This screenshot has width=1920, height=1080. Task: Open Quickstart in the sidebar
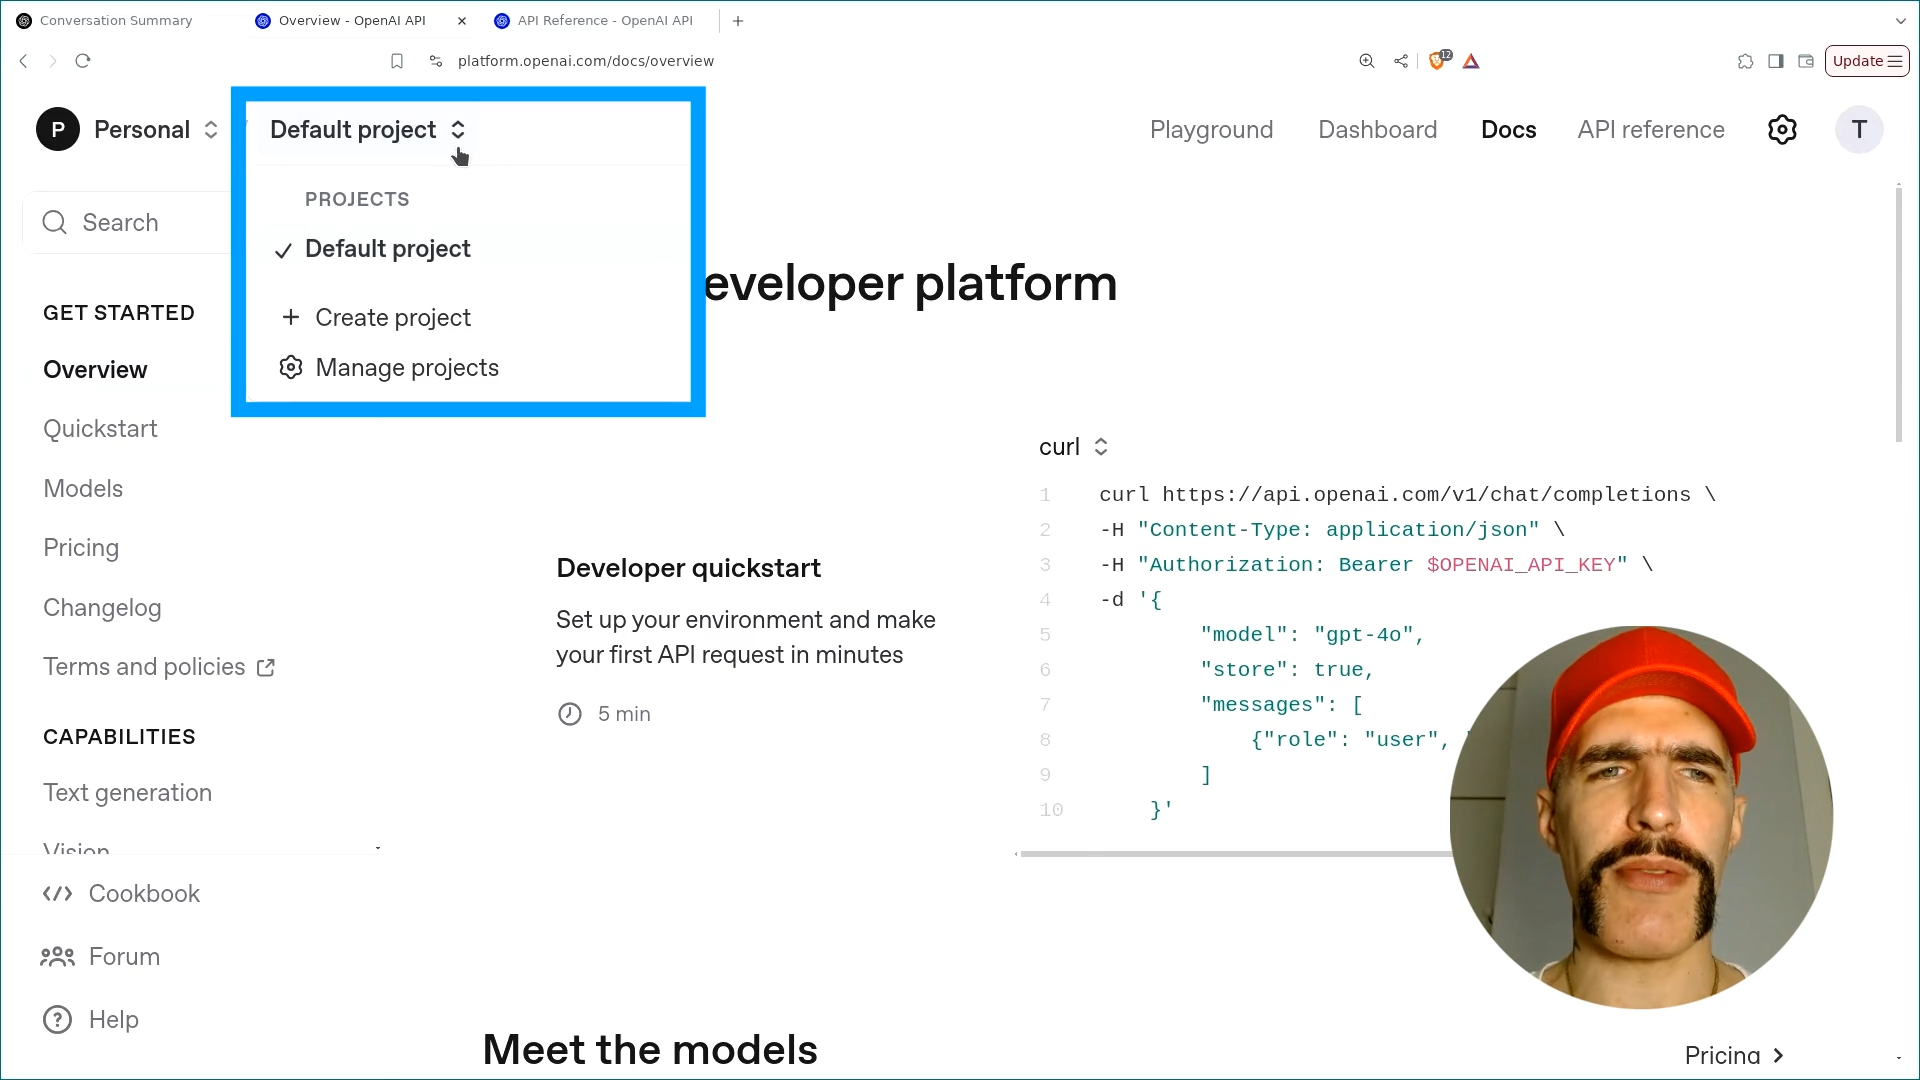point(100,429)
